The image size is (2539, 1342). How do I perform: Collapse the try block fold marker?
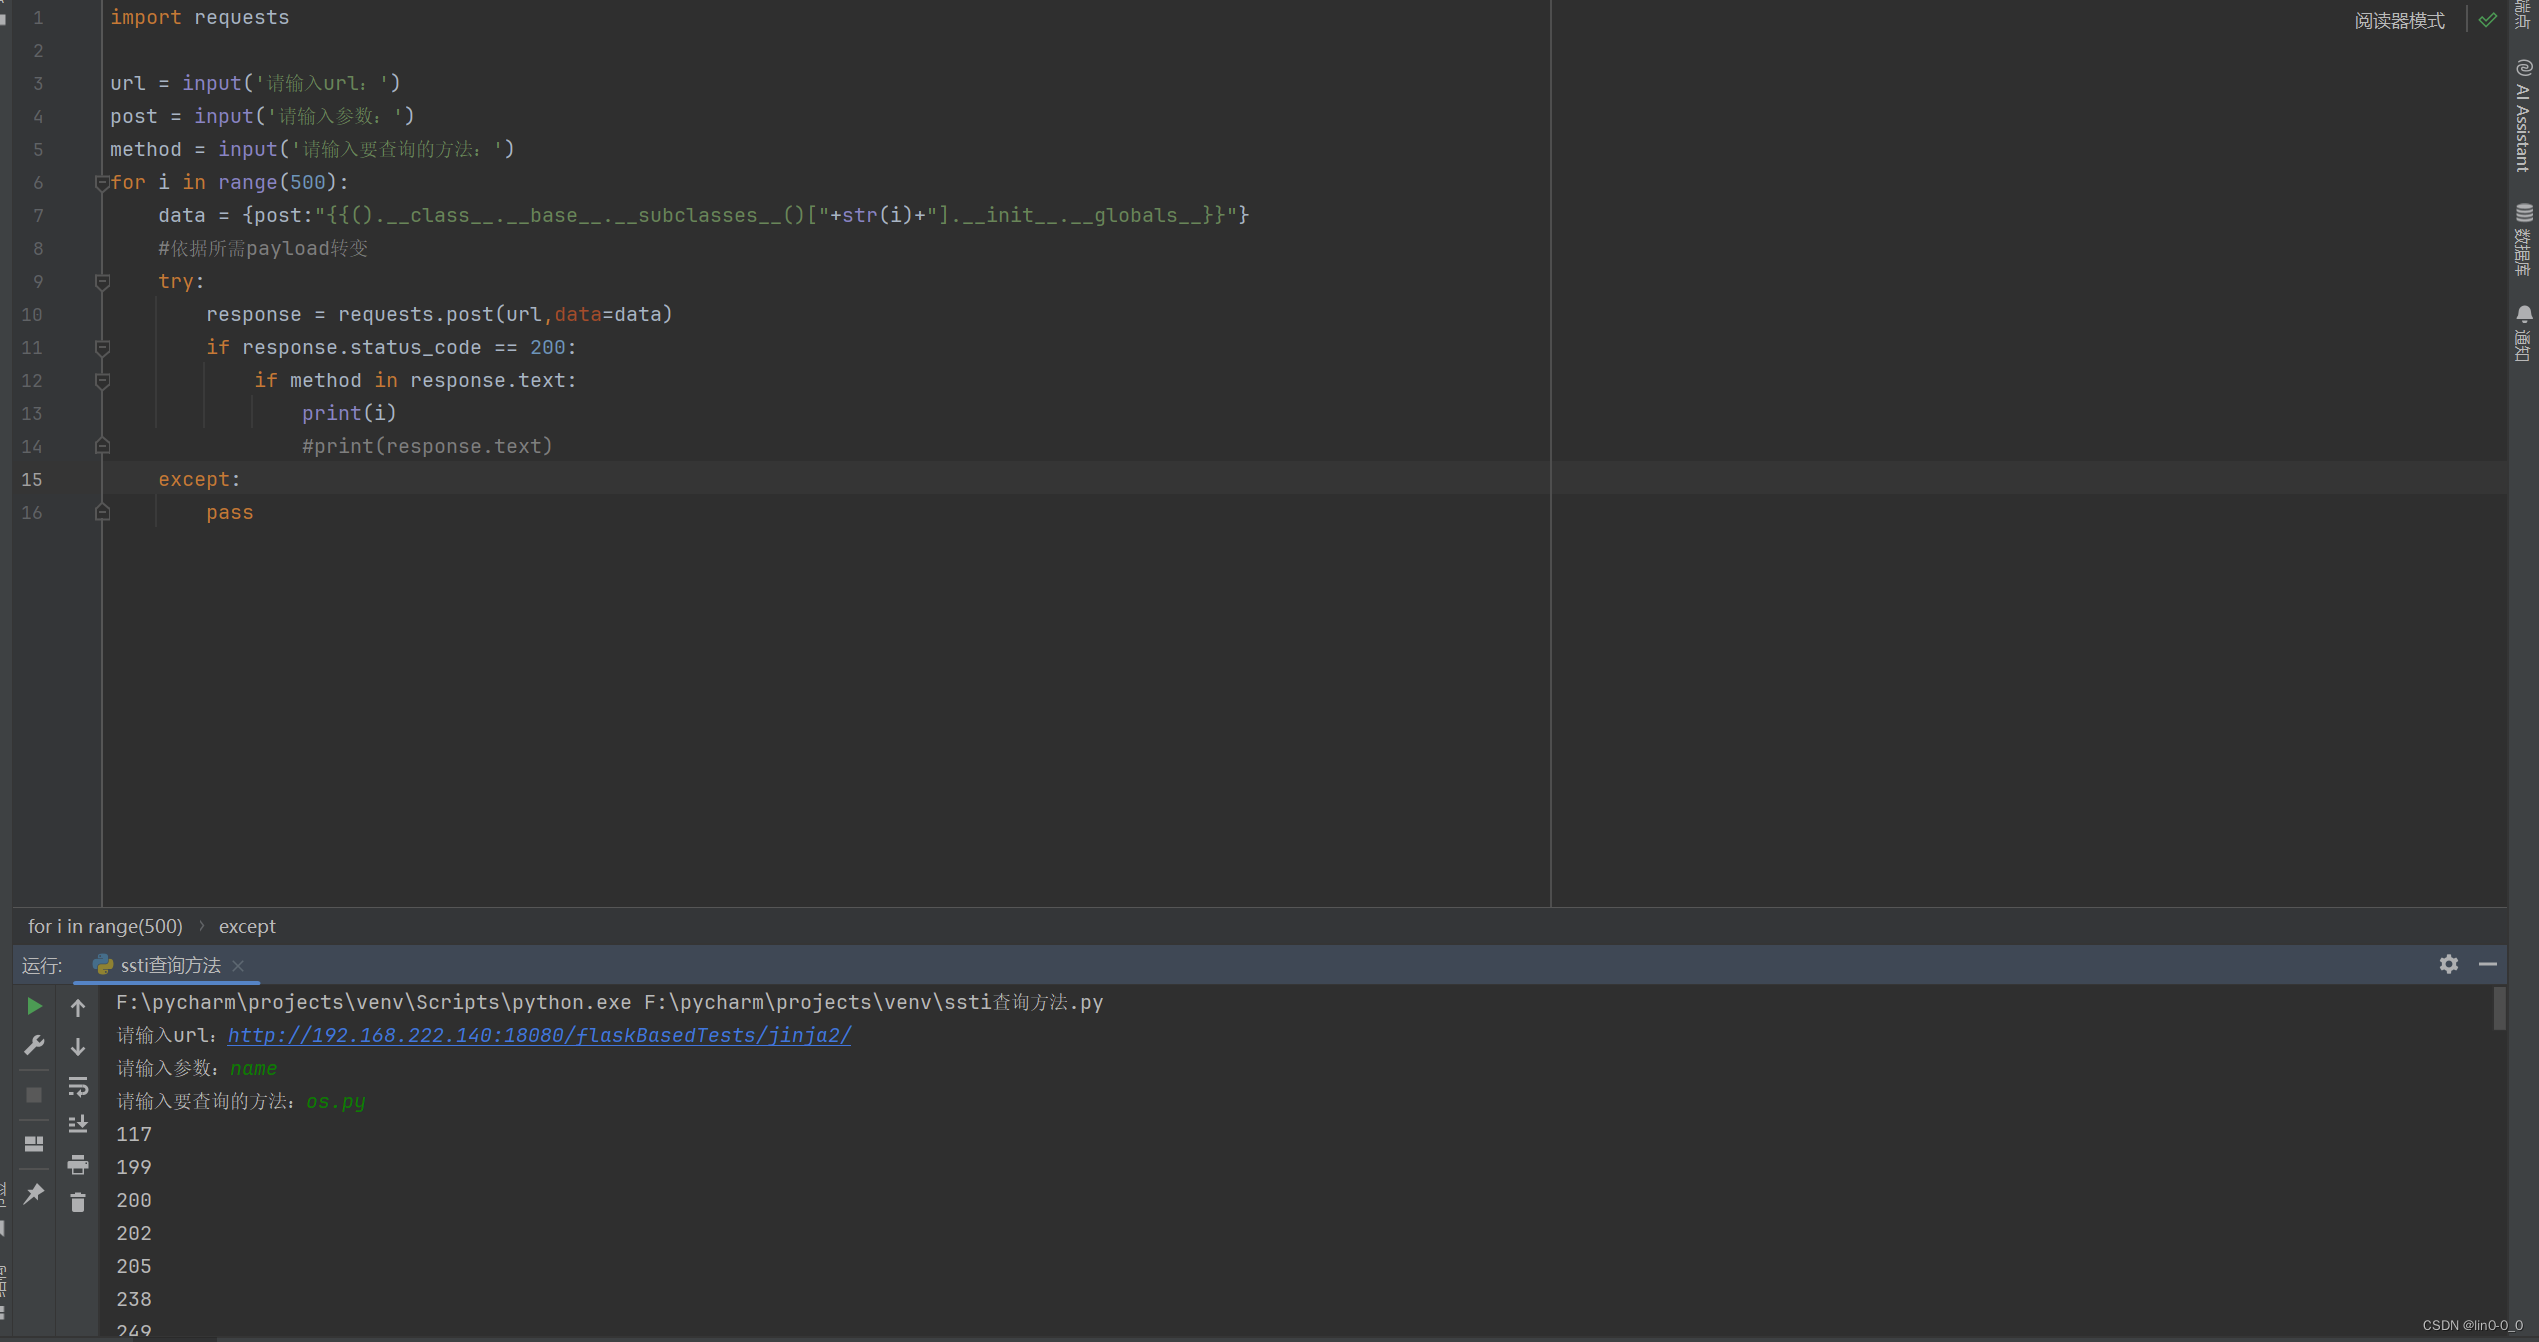[x=102, y=282]
